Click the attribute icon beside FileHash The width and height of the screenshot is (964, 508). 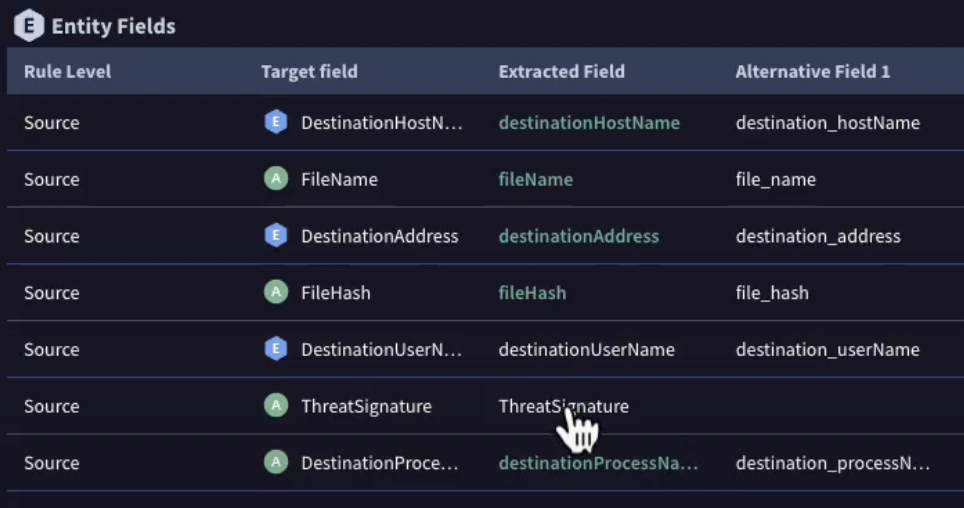[x=275, y=293]
